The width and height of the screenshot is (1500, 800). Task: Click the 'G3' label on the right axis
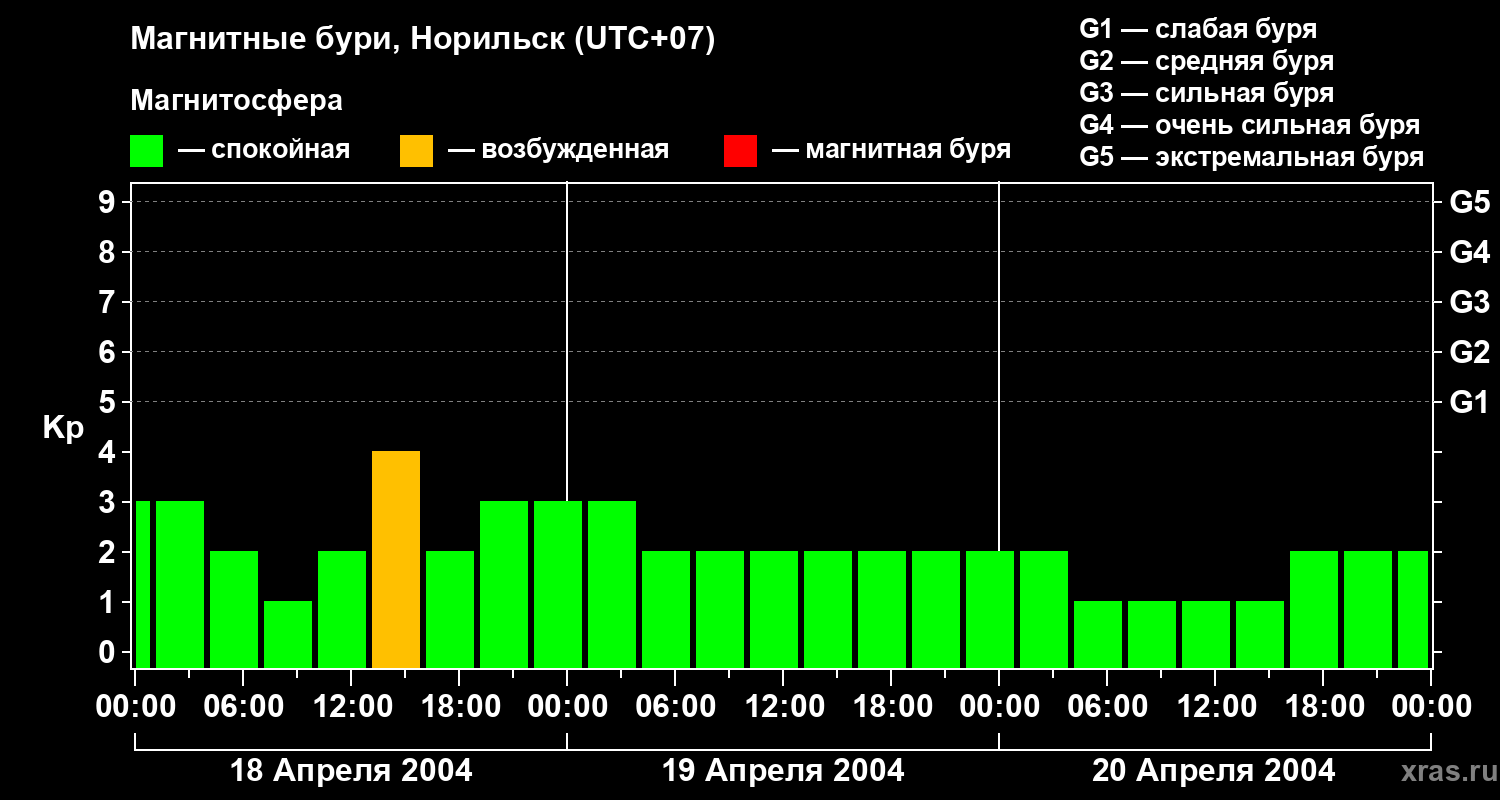pyautogui.click(x=1469, y=302)
